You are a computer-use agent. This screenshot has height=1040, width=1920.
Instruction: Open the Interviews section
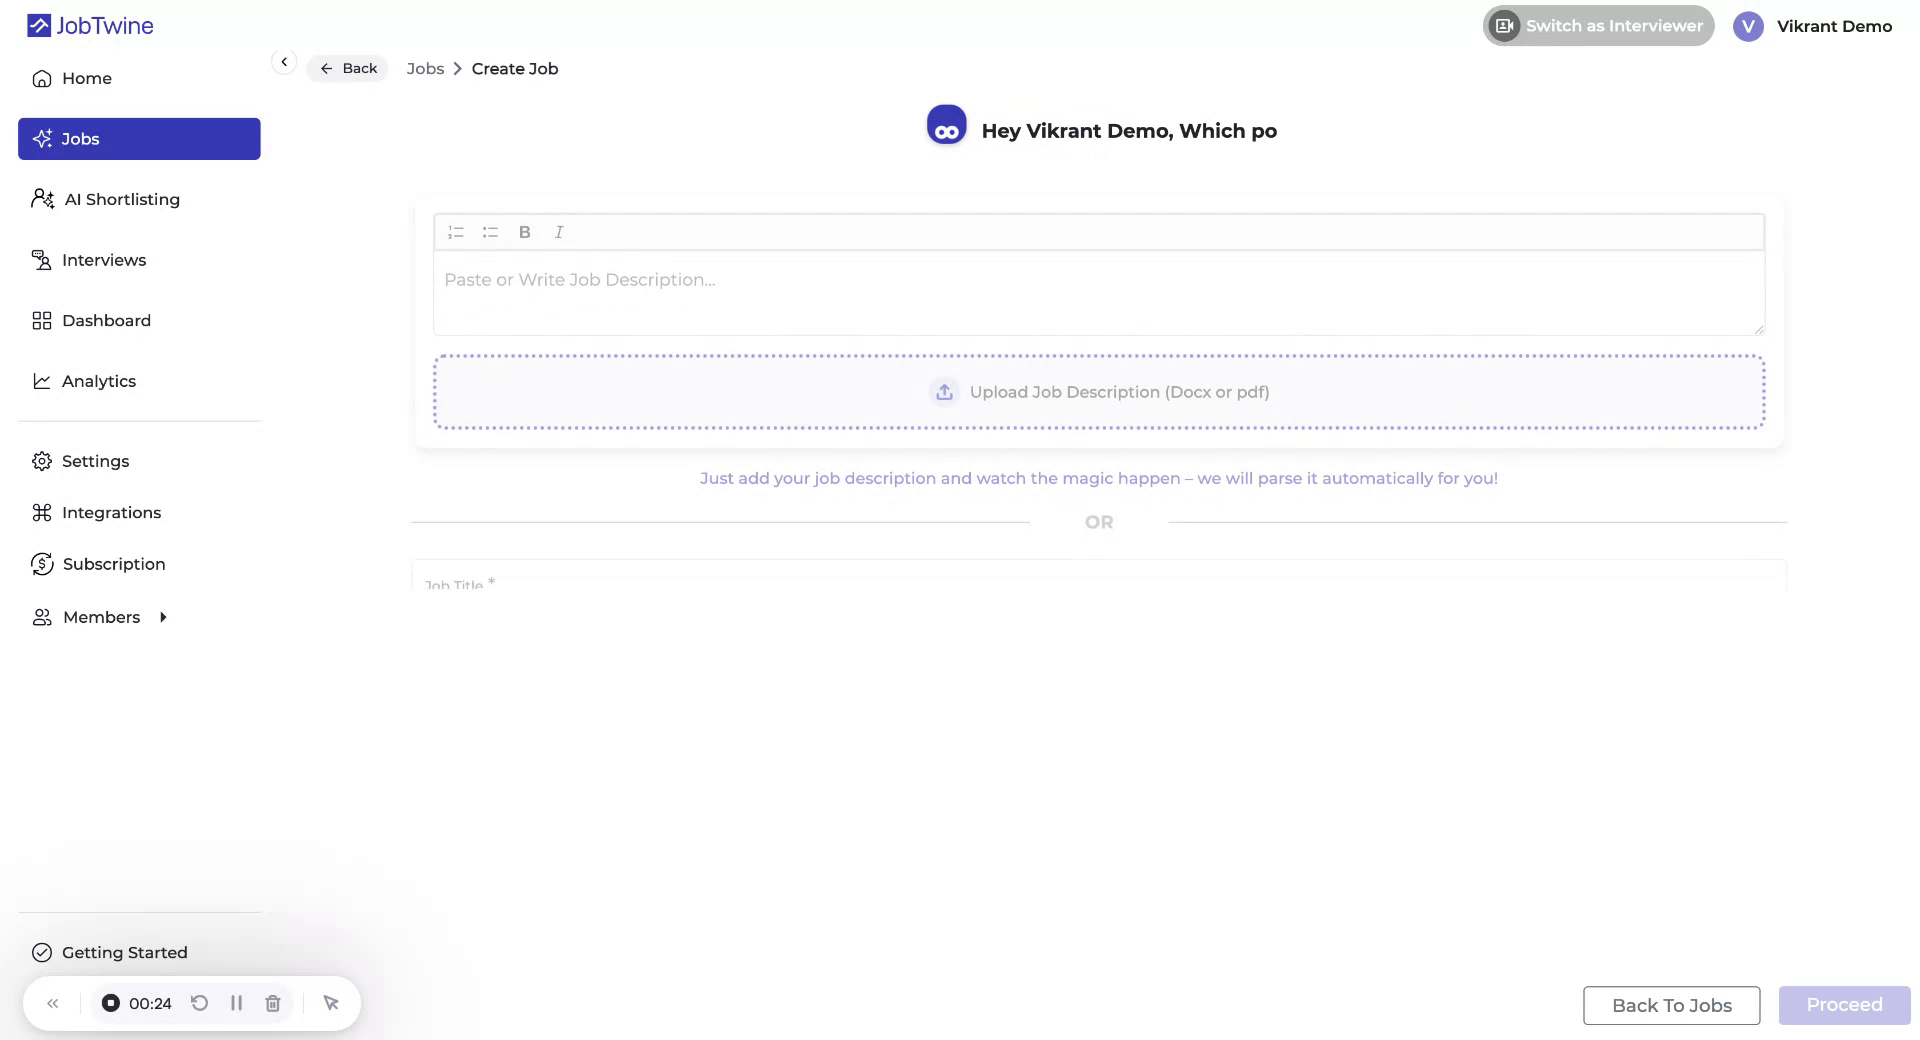104,259
